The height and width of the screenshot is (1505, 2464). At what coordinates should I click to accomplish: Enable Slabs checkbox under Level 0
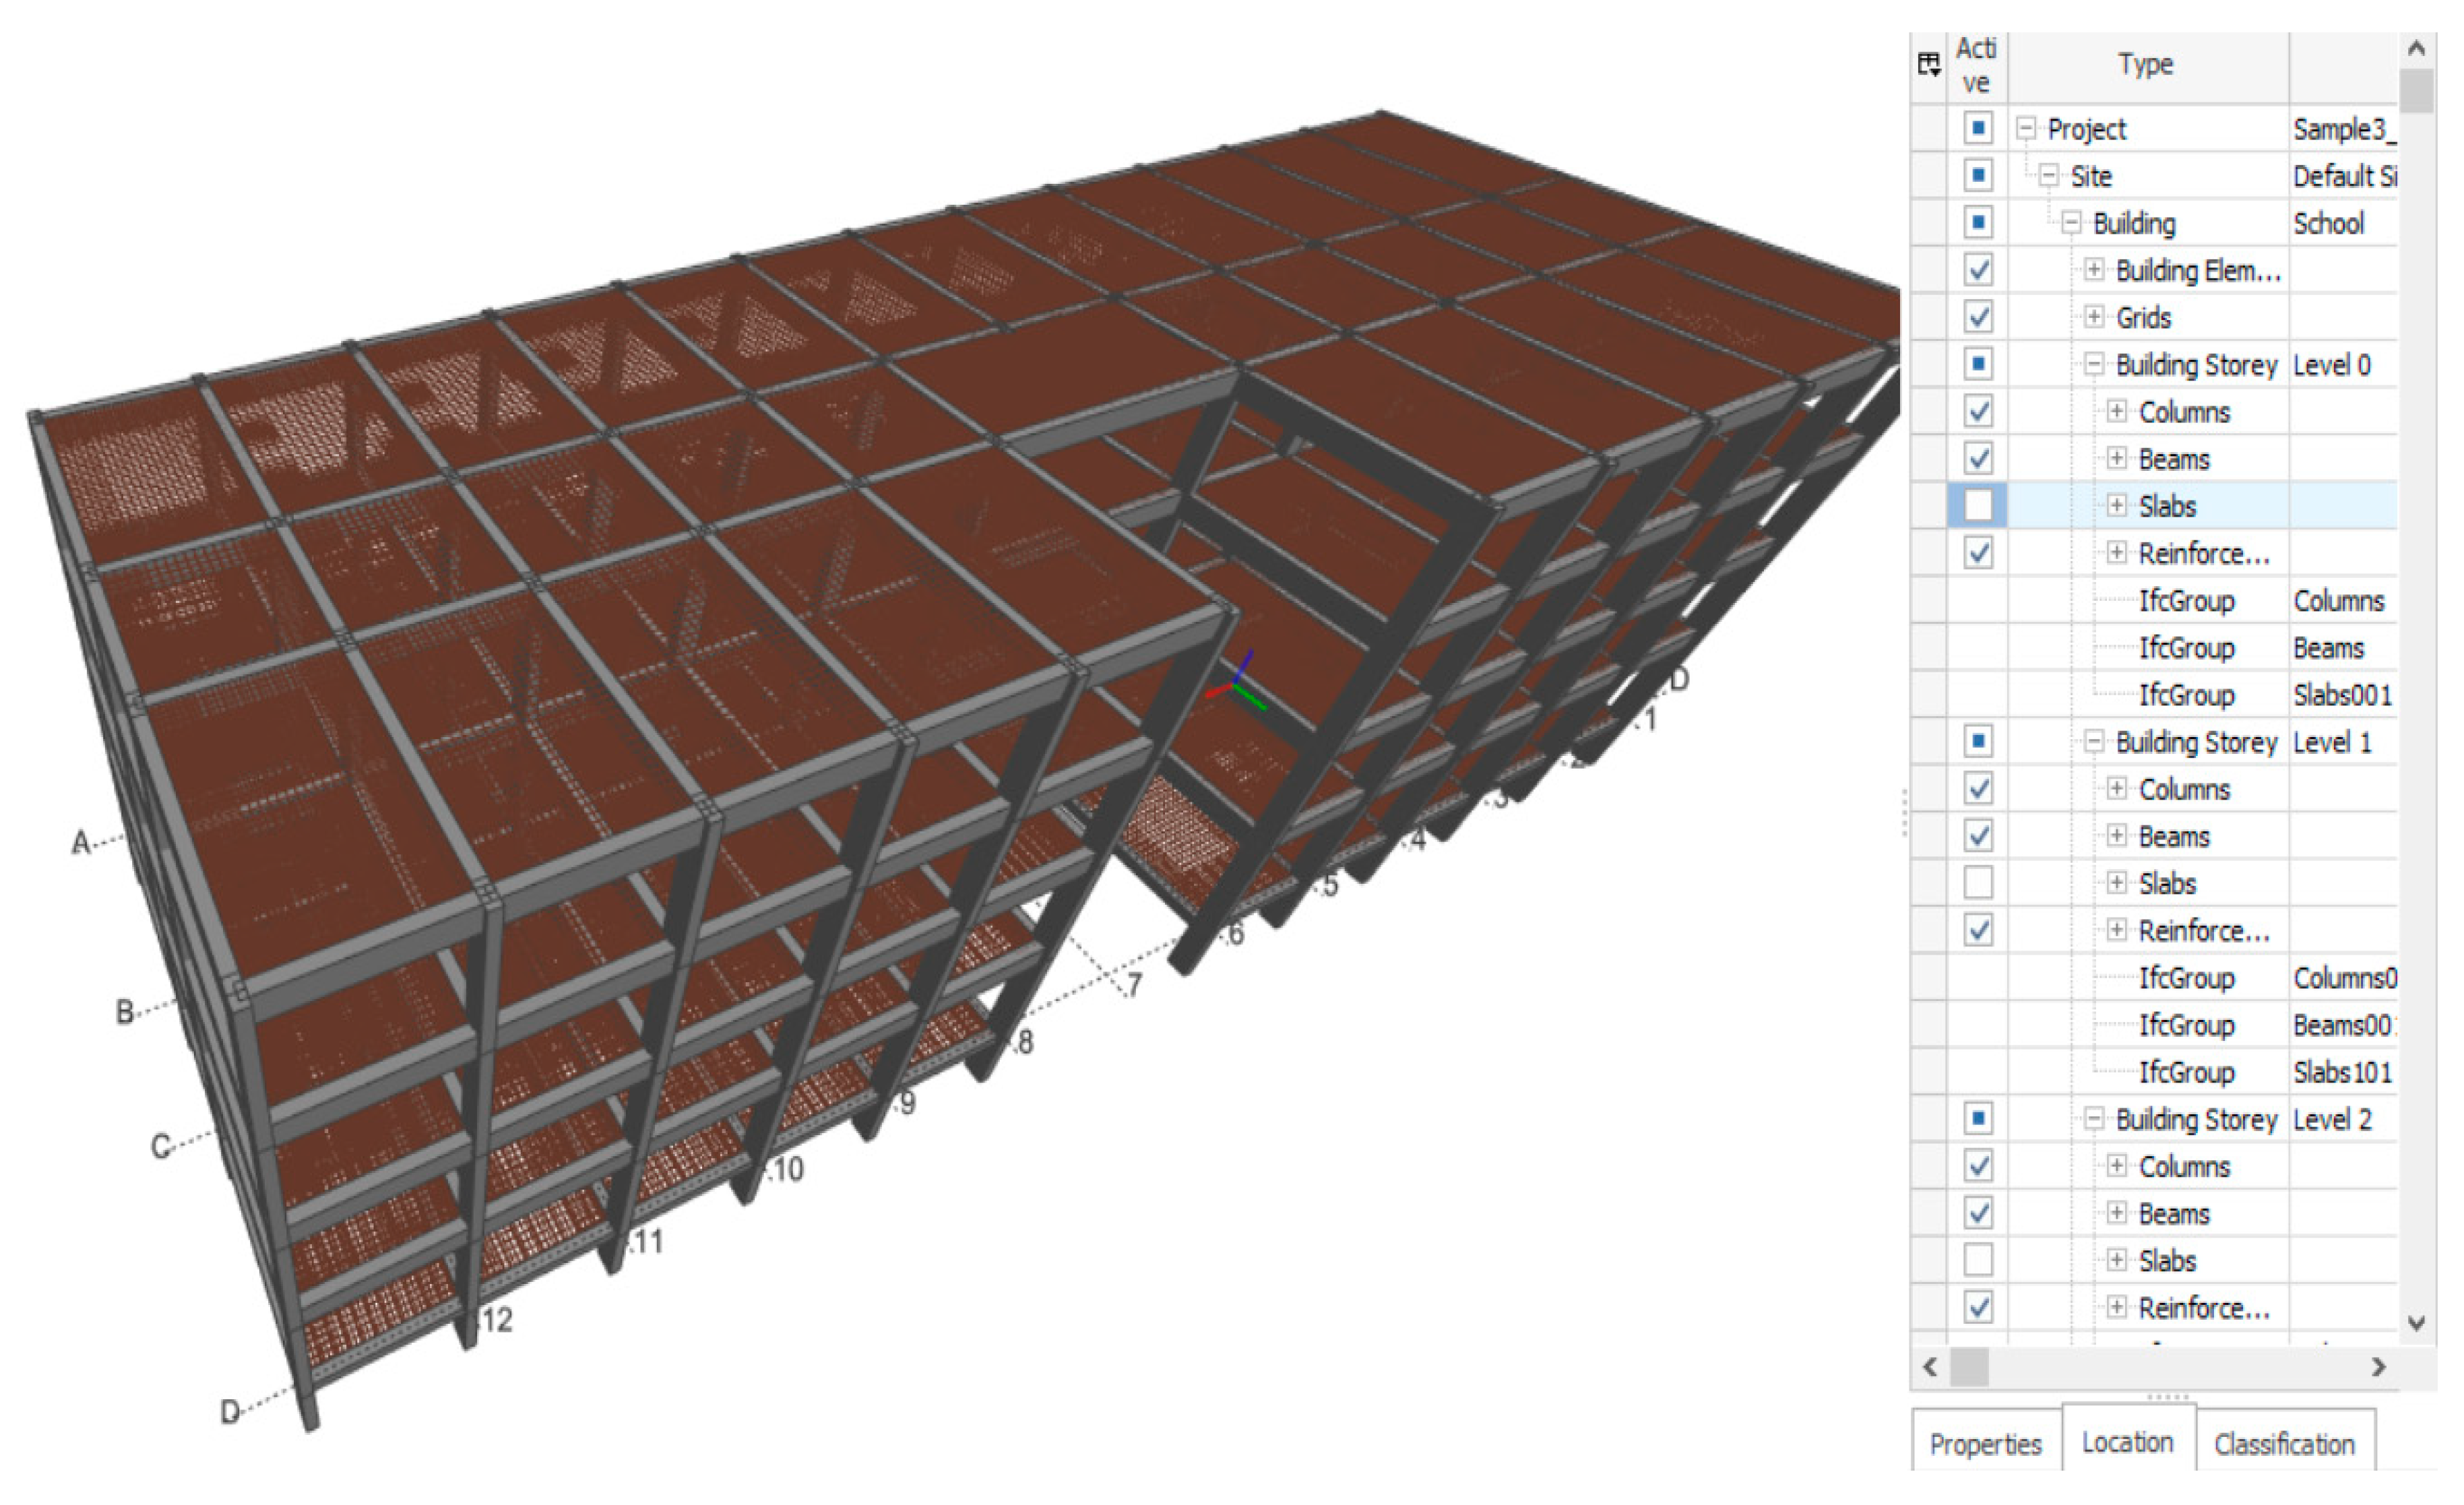pos(1977,505)
